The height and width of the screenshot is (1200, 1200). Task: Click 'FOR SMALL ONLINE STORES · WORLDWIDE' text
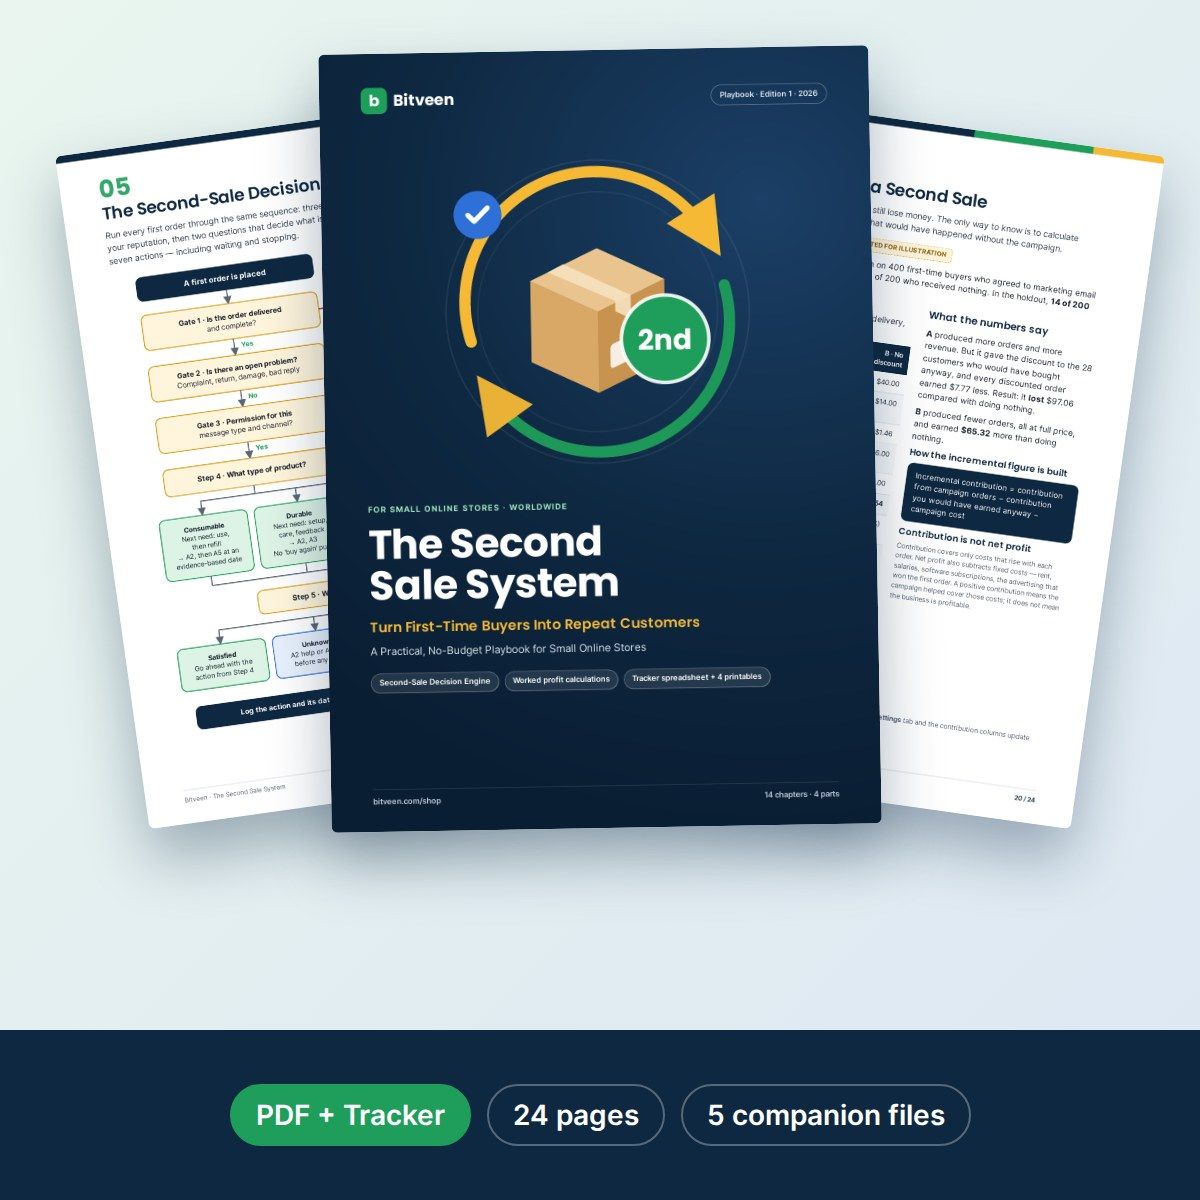coord(467,508)
